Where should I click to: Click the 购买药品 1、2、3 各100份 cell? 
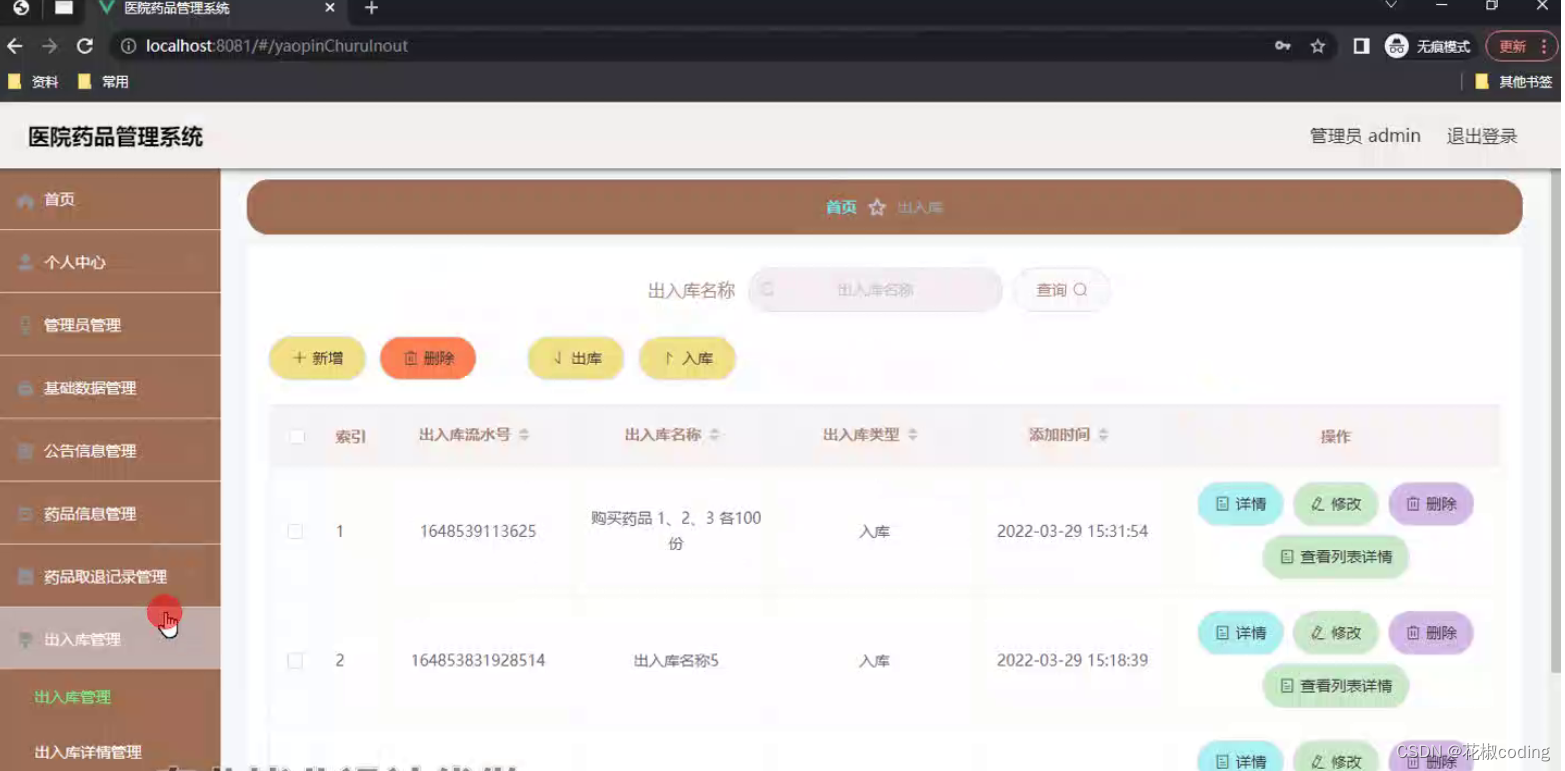[676, 531]
